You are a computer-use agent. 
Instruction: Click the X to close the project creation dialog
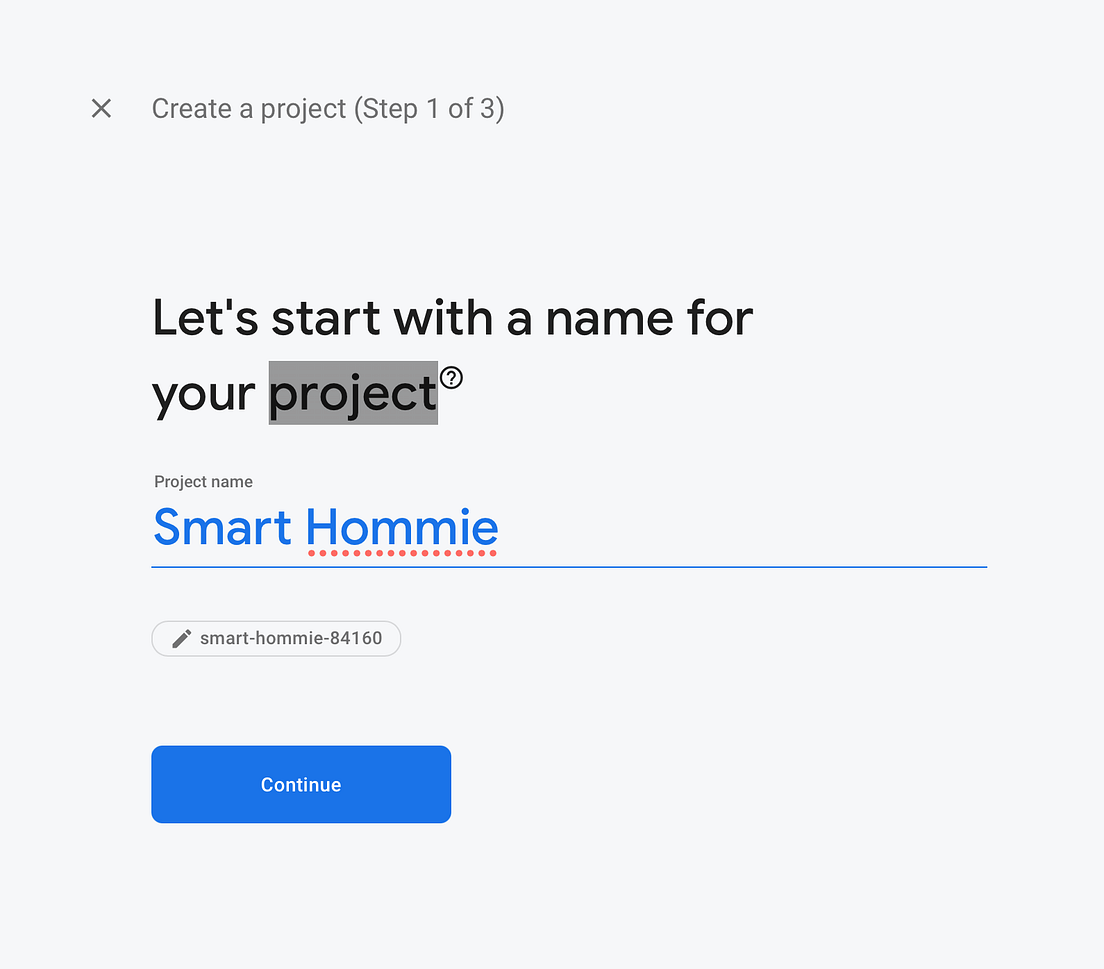click(x=101, y=108)
